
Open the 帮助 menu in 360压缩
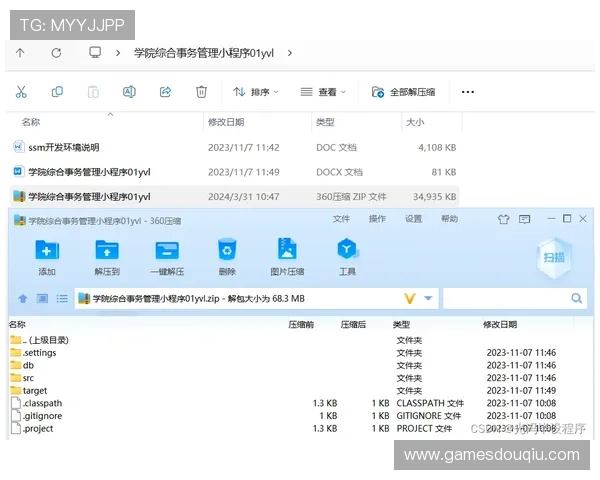[x=450, y=219]
